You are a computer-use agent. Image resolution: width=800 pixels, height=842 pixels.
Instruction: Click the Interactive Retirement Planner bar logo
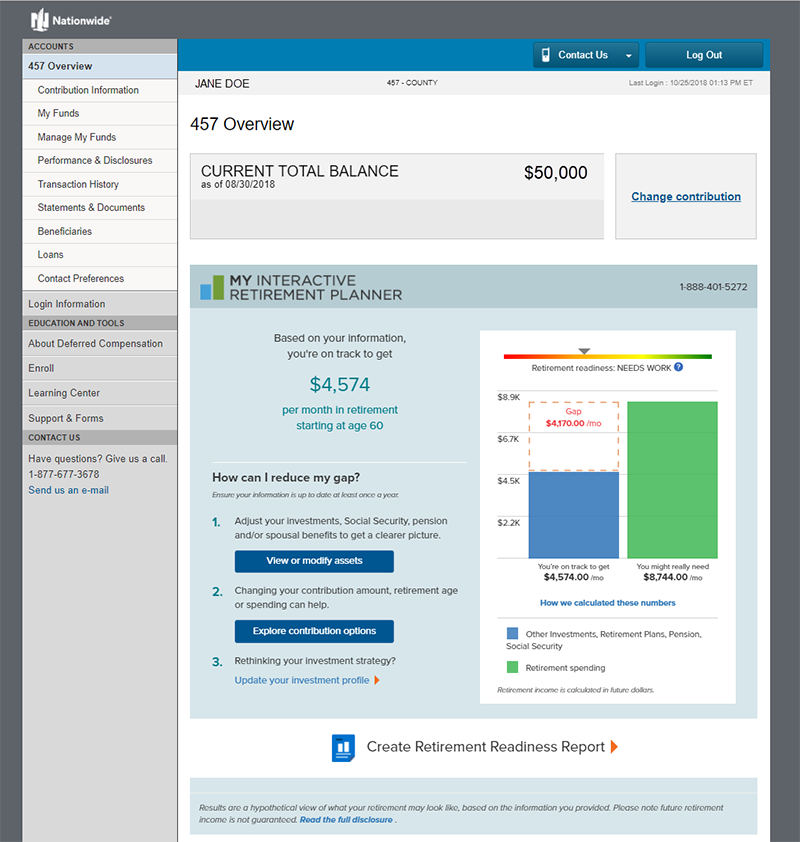tap(212, 287)
